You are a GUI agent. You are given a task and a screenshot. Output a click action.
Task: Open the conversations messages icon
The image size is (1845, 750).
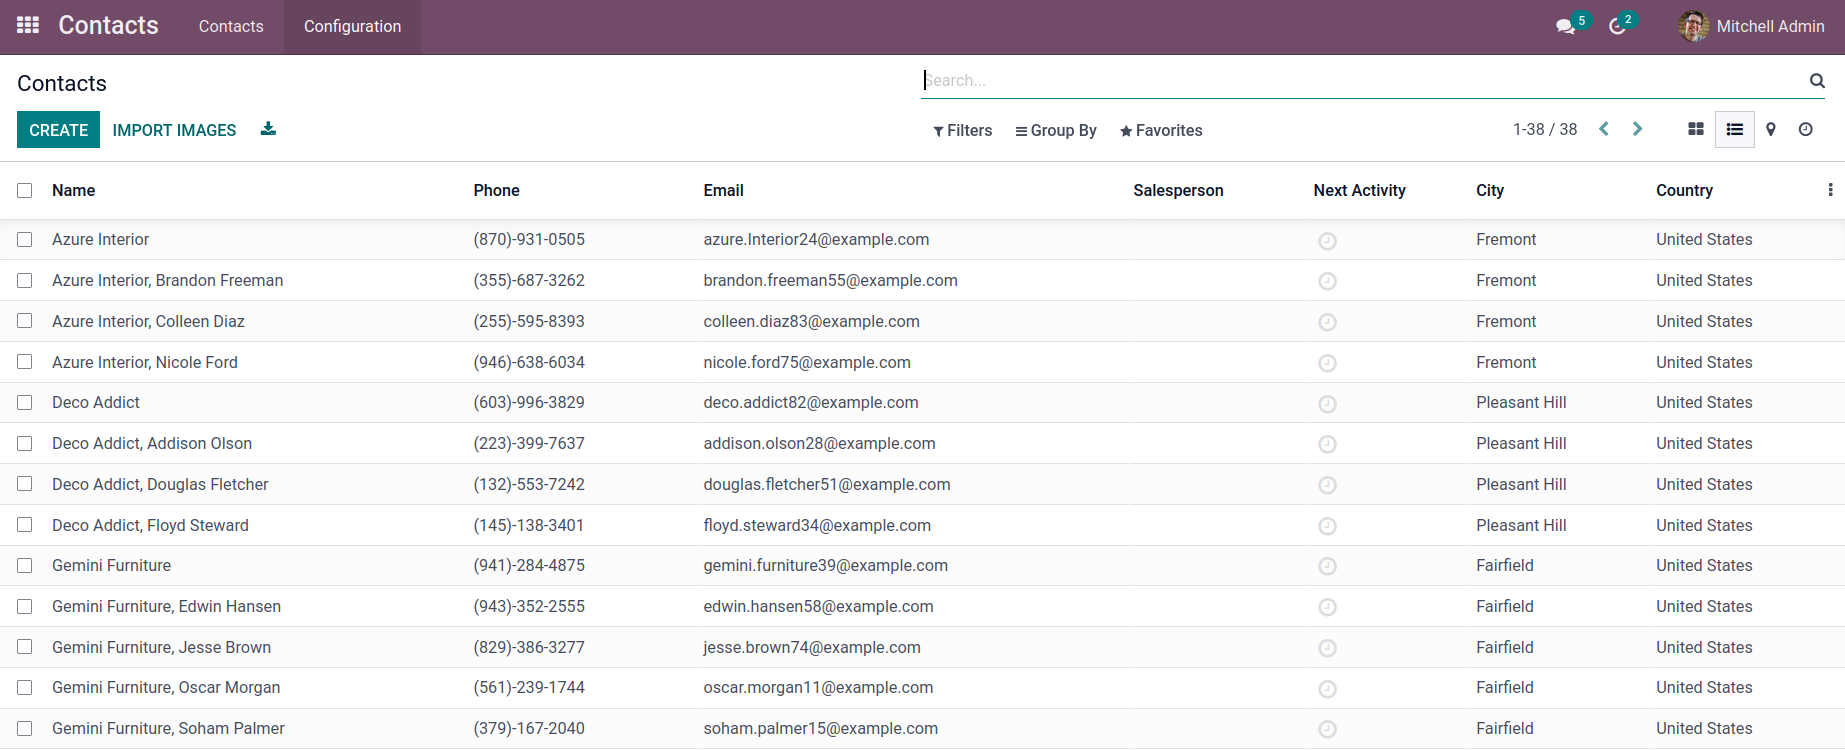[1566, 27]
